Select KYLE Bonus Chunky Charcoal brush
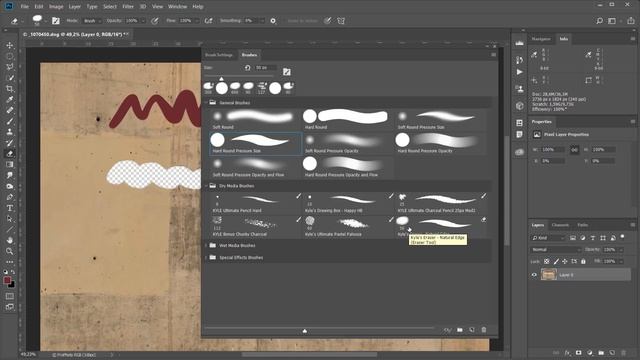 pyautogui.click(x=256, y=227)
